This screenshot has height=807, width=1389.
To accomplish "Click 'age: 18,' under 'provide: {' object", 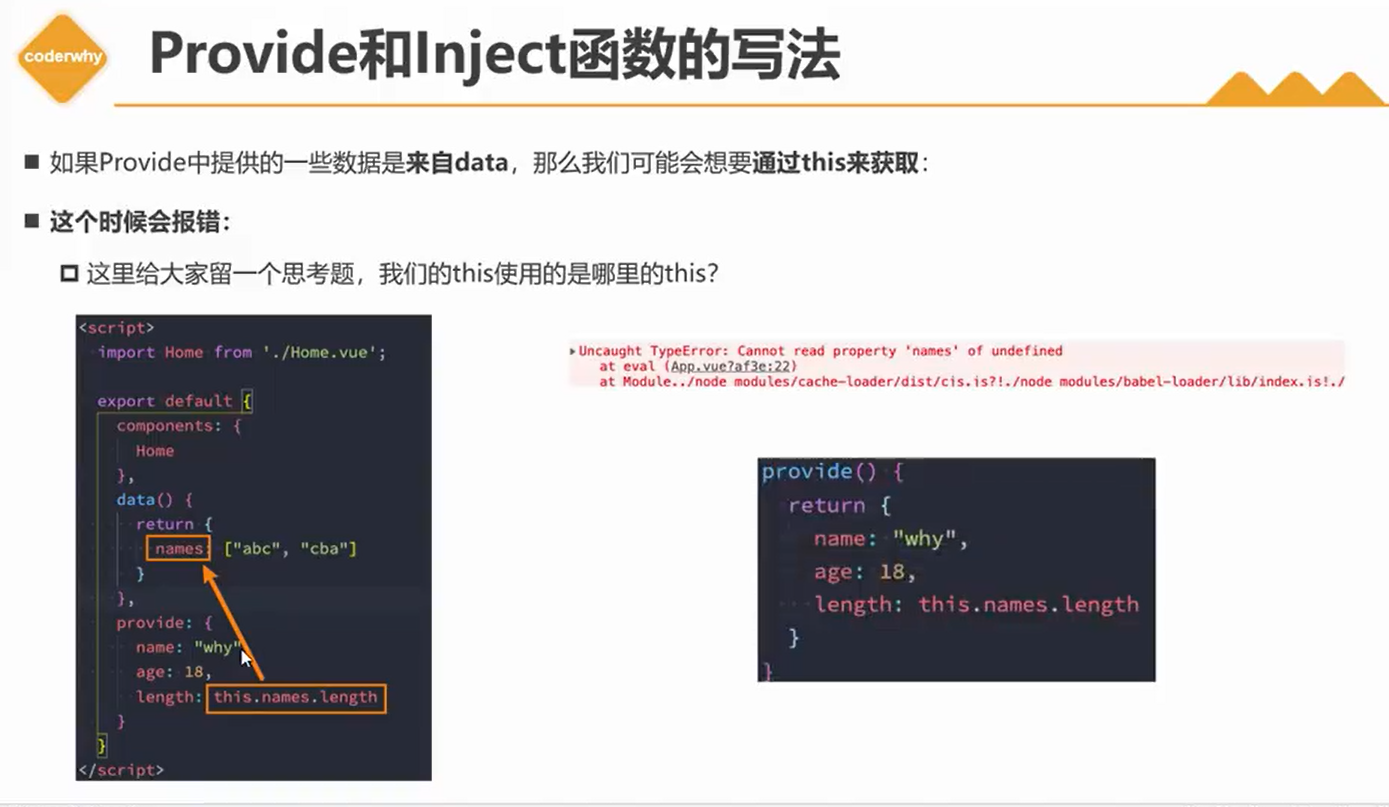I will [173, 672].
